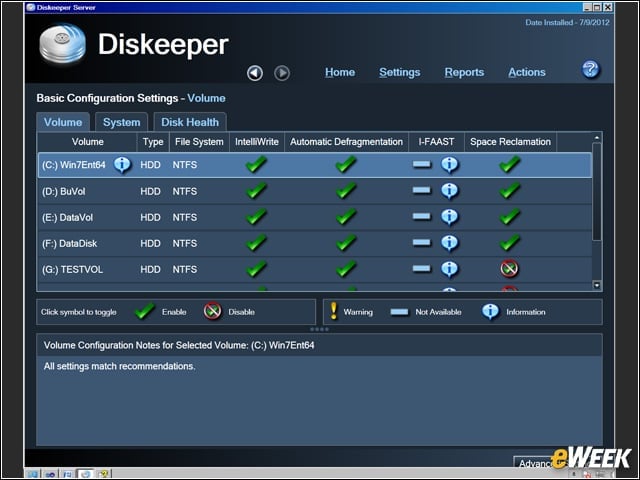This screenshot has height=480, width=640.
Task: Toggle Automatic Defragmentation for (E:) DataVol
Action: pyautogui.click(x=346, y=216)
